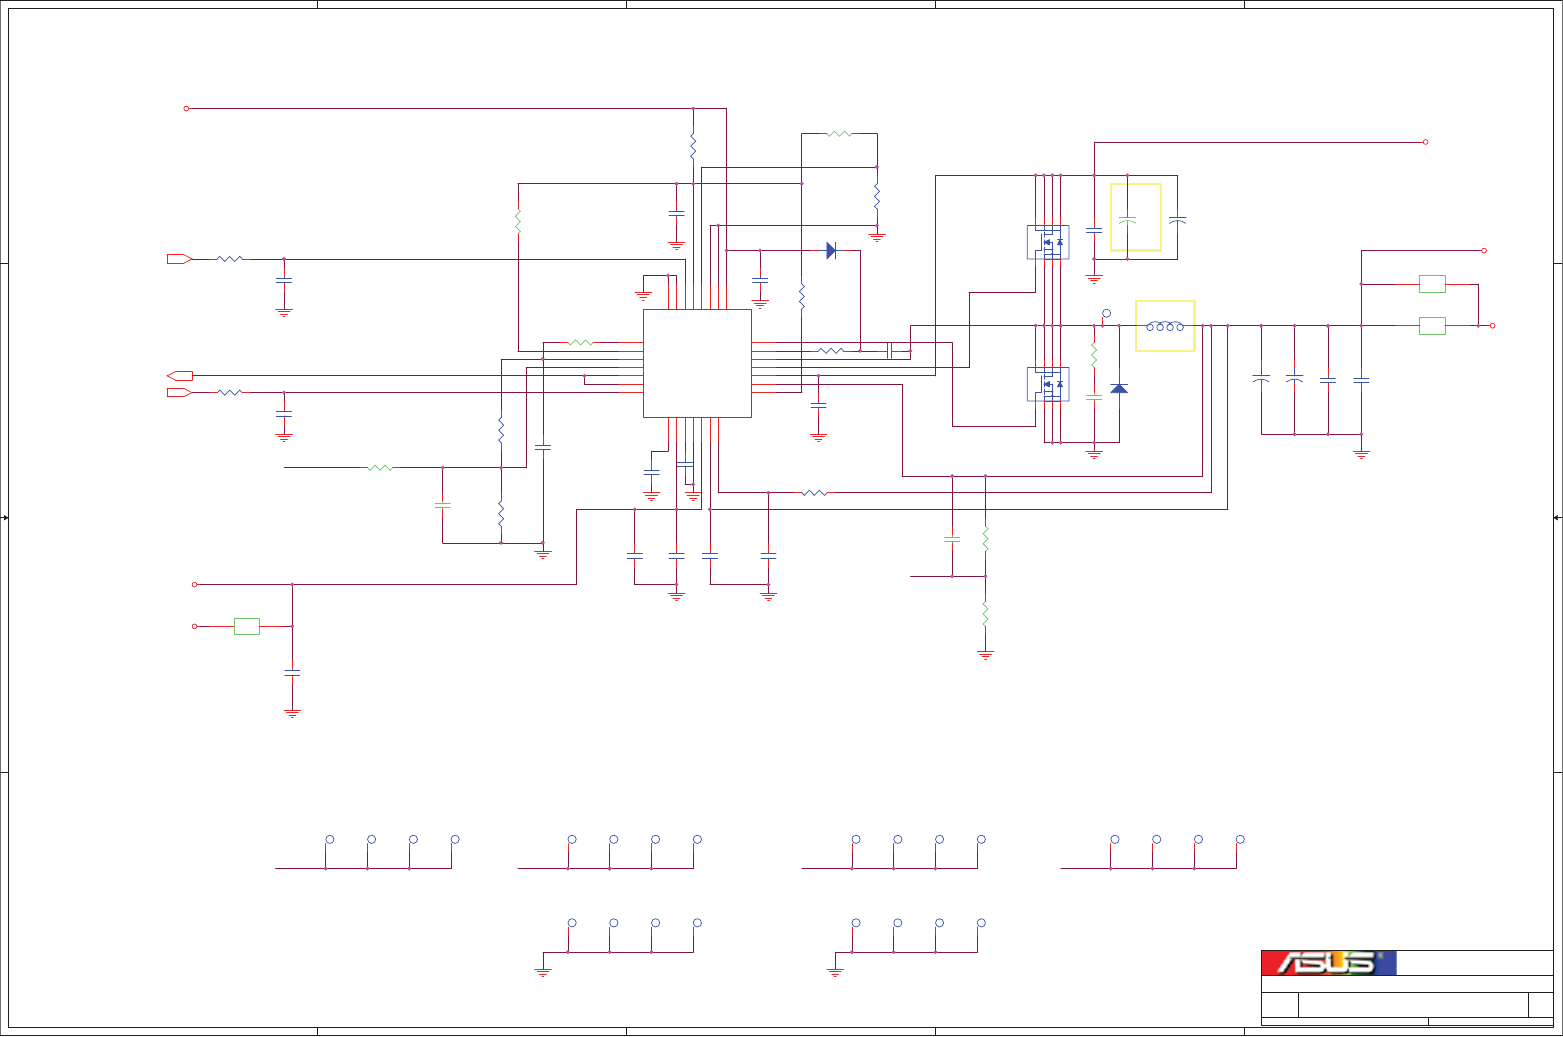The image size is (1563, 1037).
Task: Select the filled vertical diode beside the lower MOSFET
Action: pos(1119,388)
